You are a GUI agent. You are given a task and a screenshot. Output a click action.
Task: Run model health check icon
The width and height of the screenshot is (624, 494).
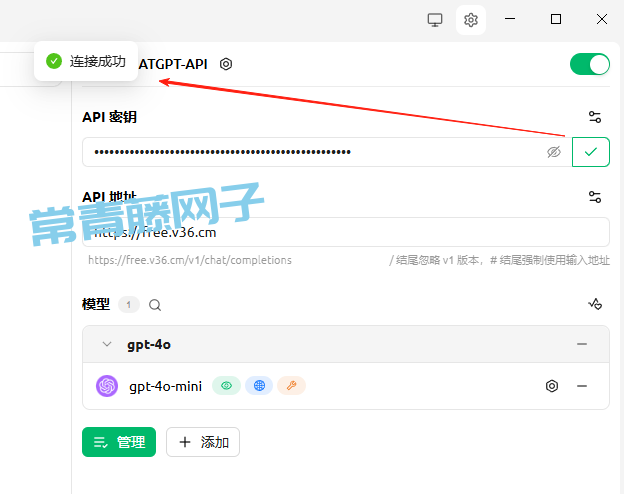(x=595, y=304)
